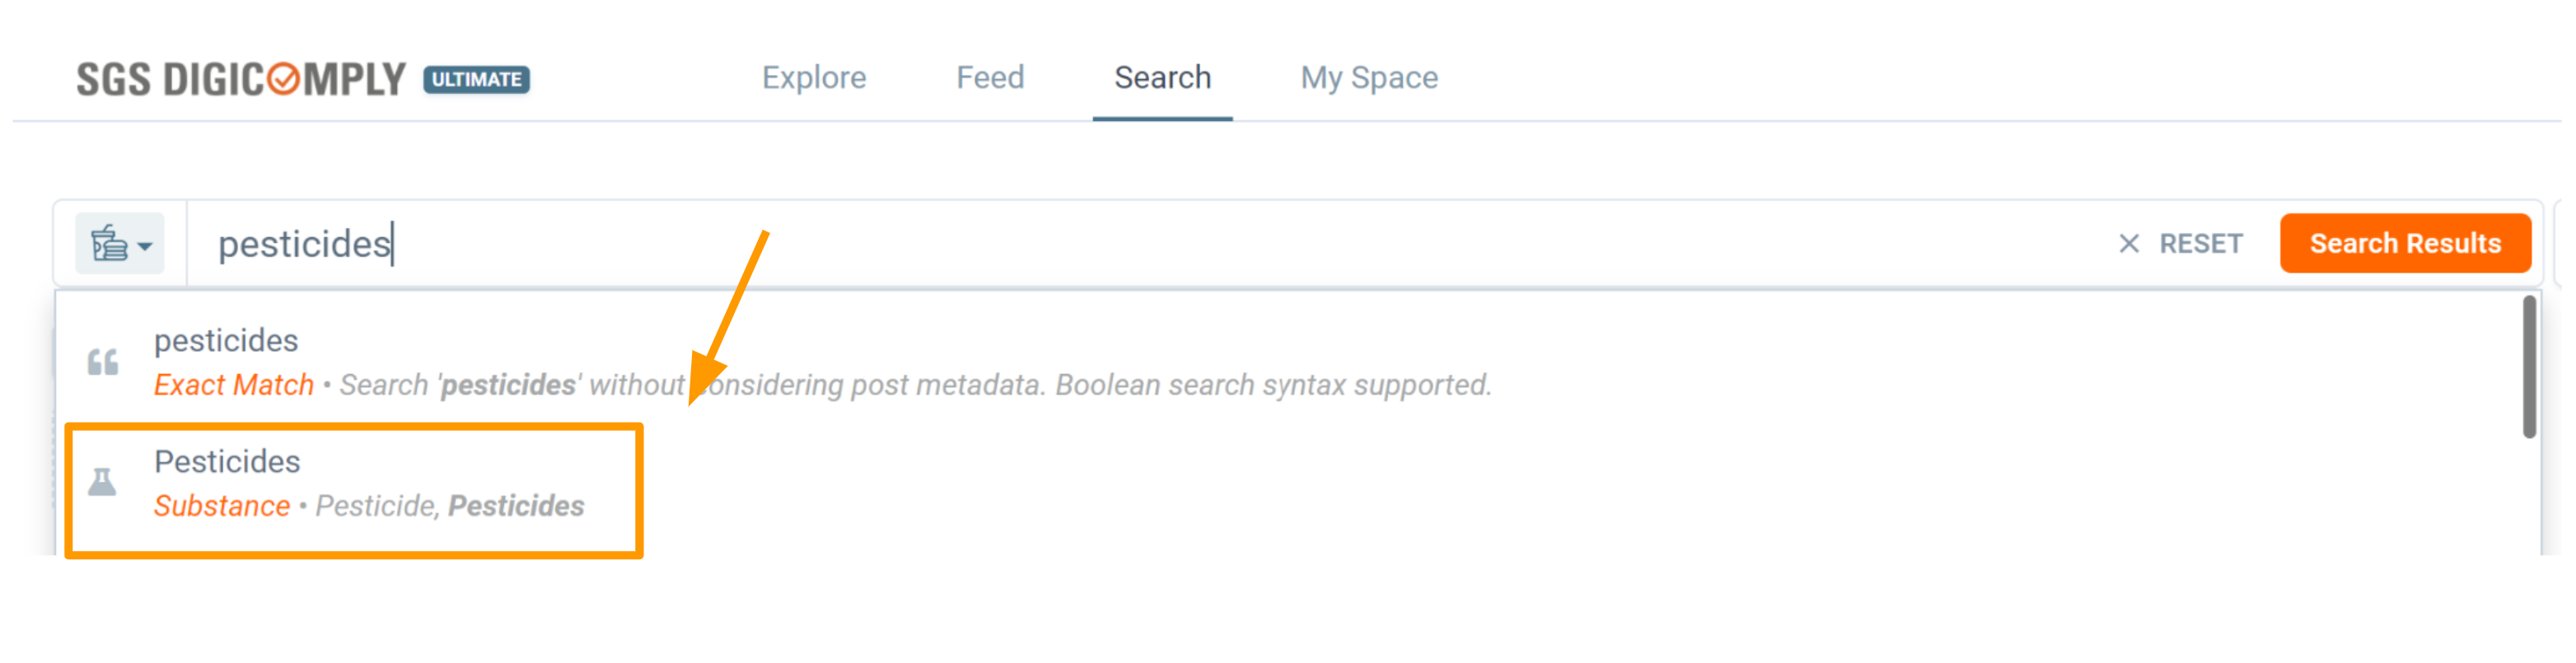Click the SGS Digicomply logo
2576x663 pixels.
click(240, 79)
